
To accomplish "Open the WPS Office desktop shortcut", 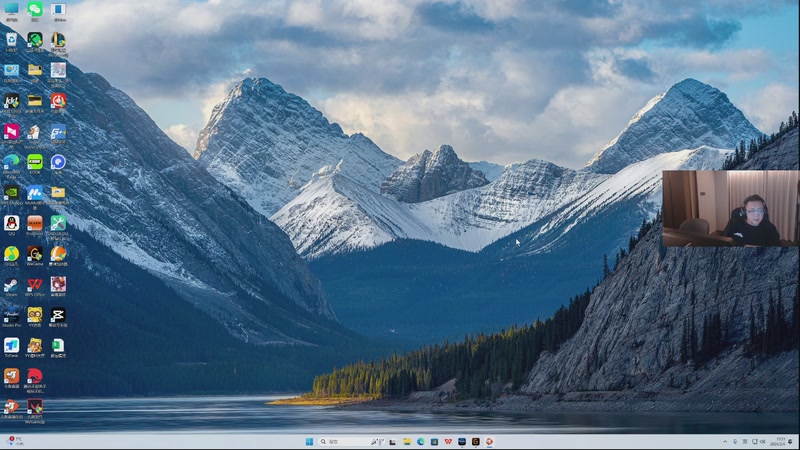I will pos(35,286).
